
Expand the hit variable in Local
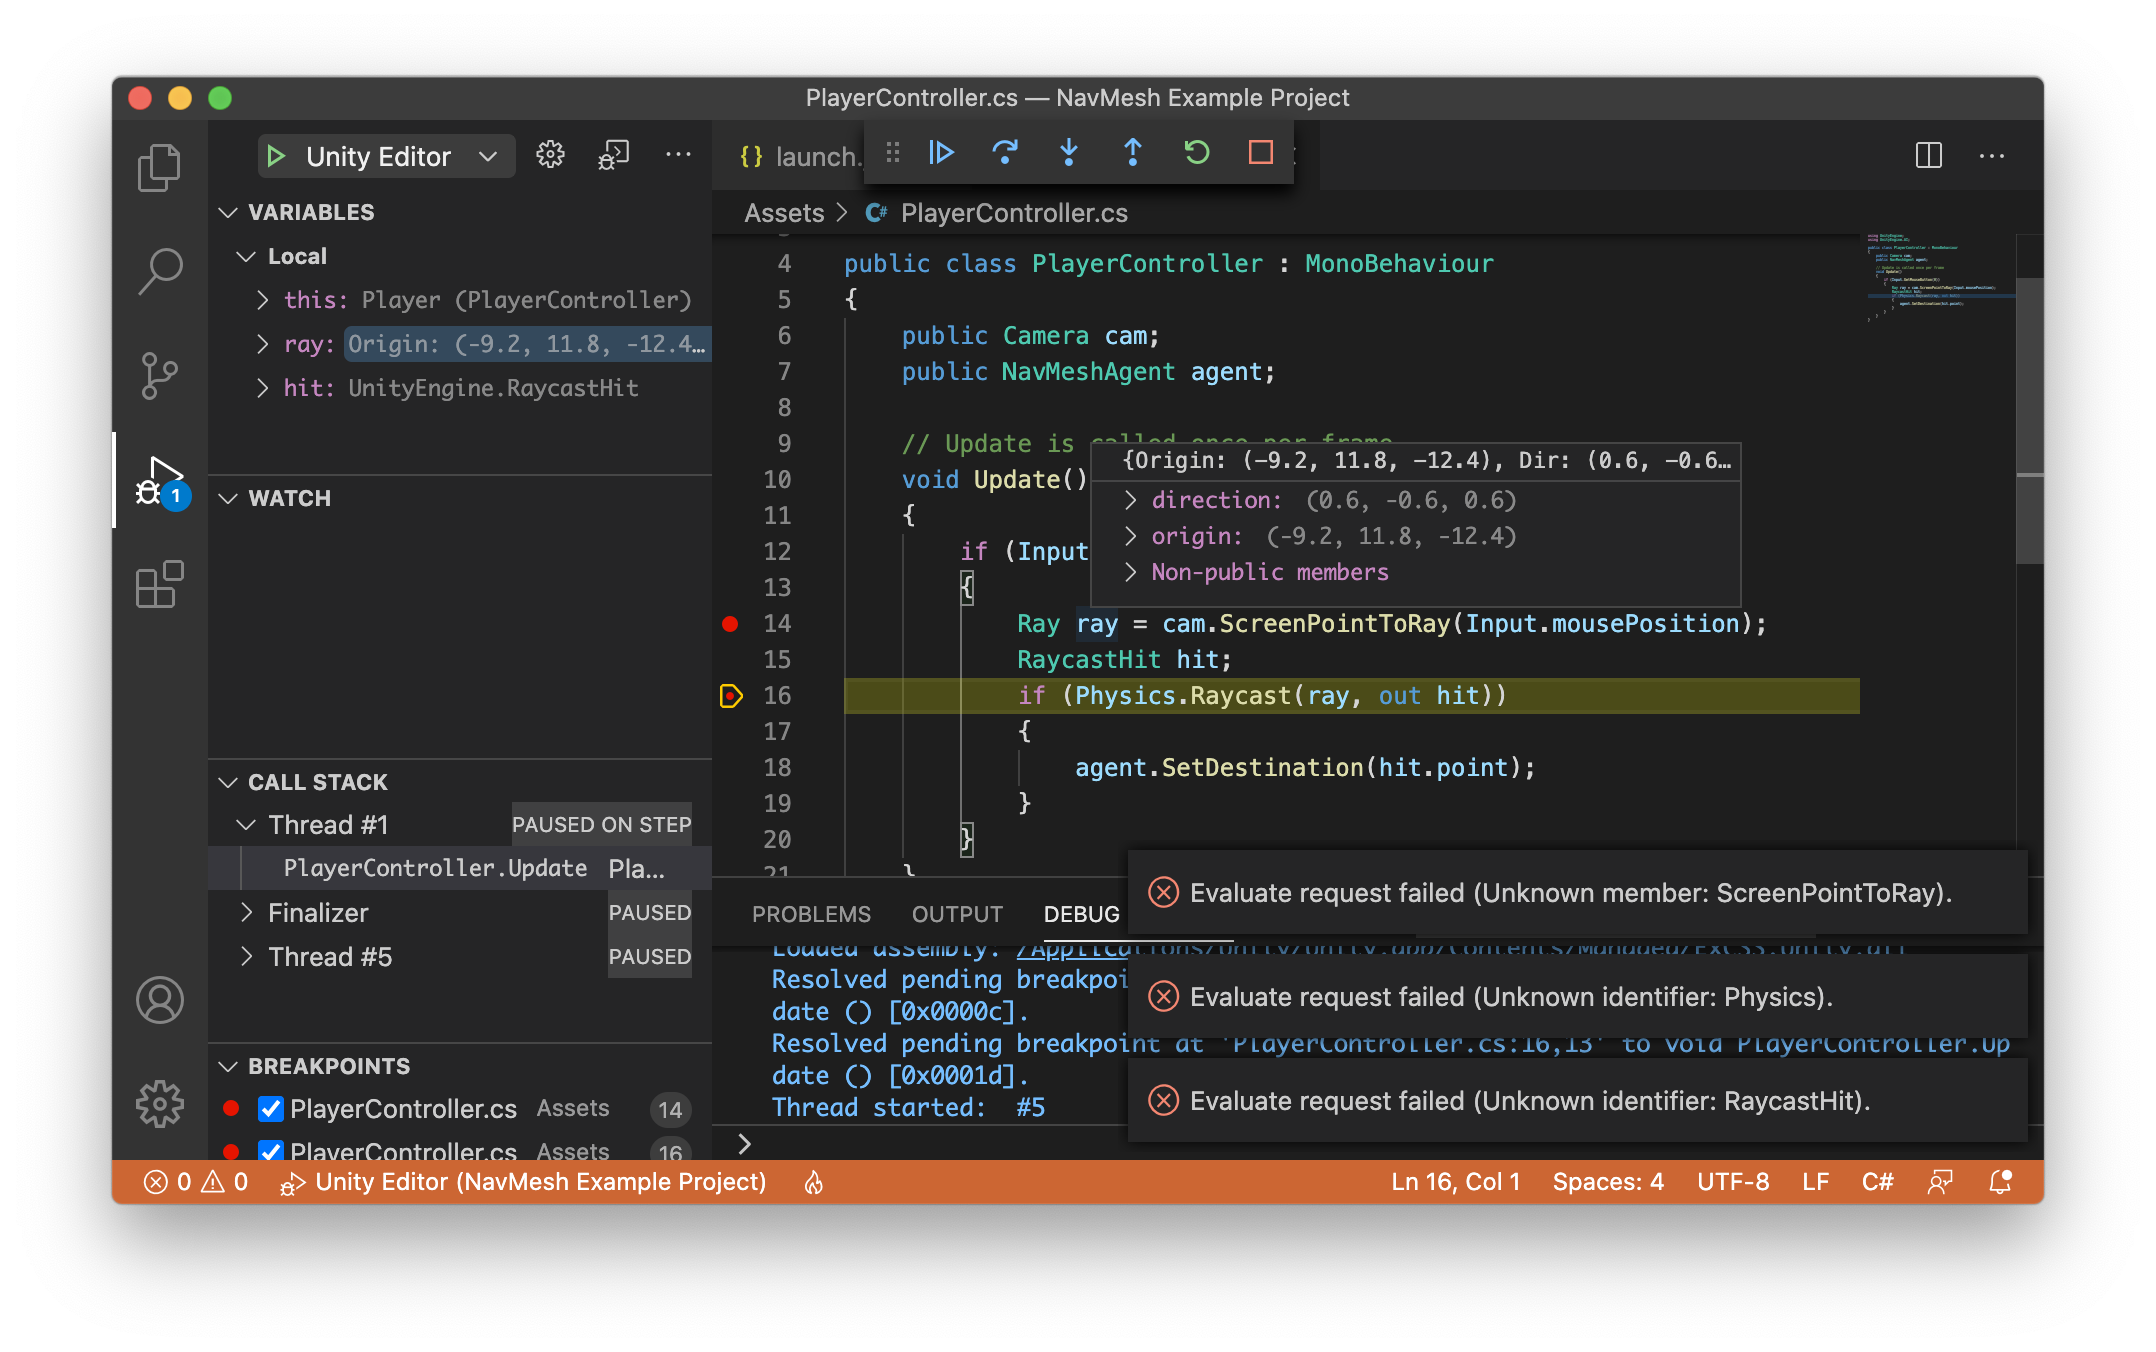pos(262,388)
